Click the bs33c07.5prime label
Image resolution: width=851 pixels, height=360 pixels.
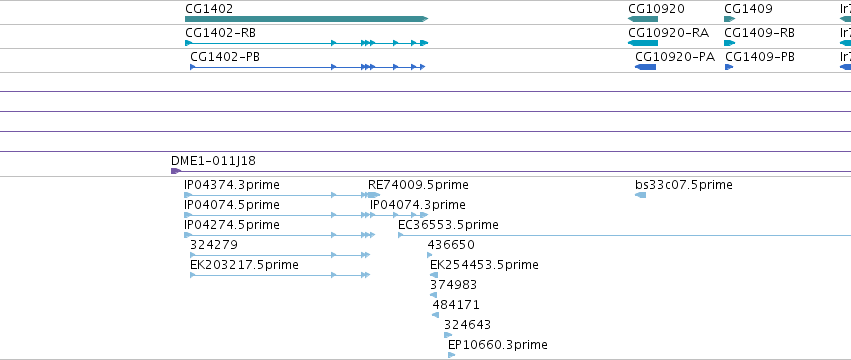684,185
